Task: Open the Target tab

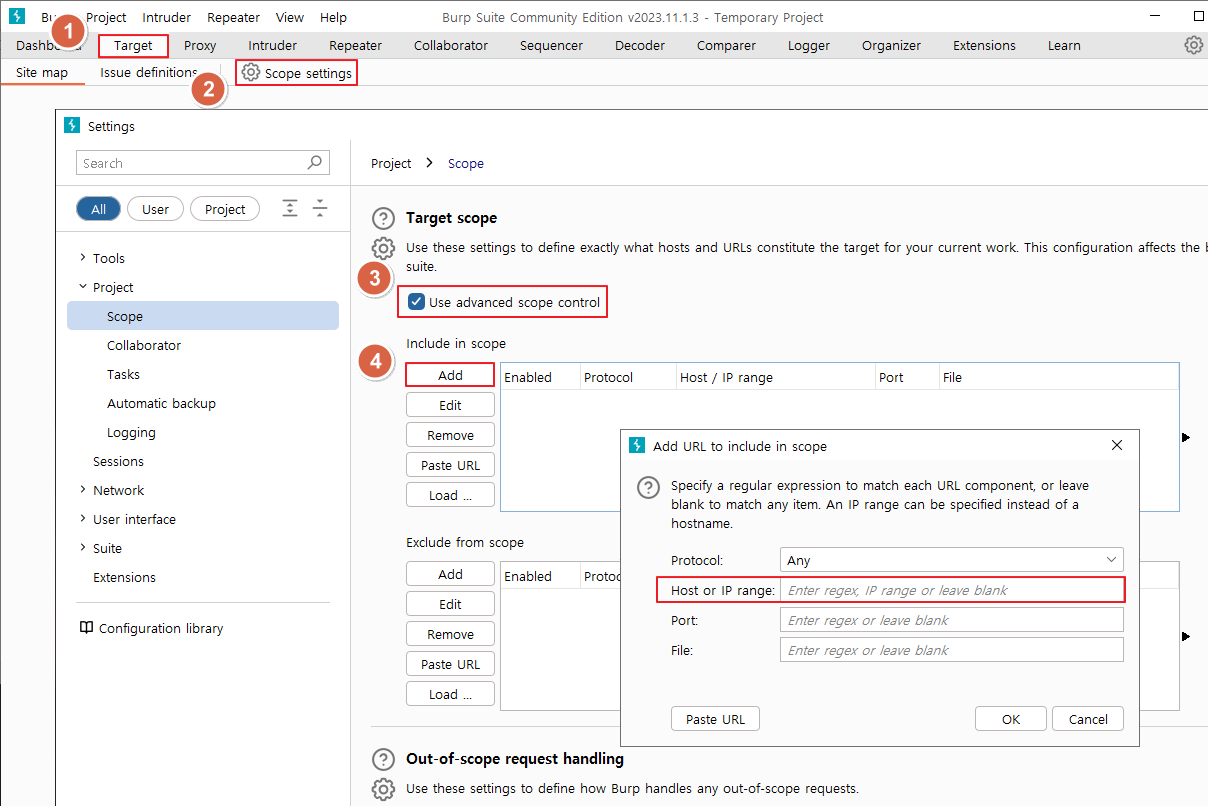Action: pyautogui.click(x=133, y=45)
